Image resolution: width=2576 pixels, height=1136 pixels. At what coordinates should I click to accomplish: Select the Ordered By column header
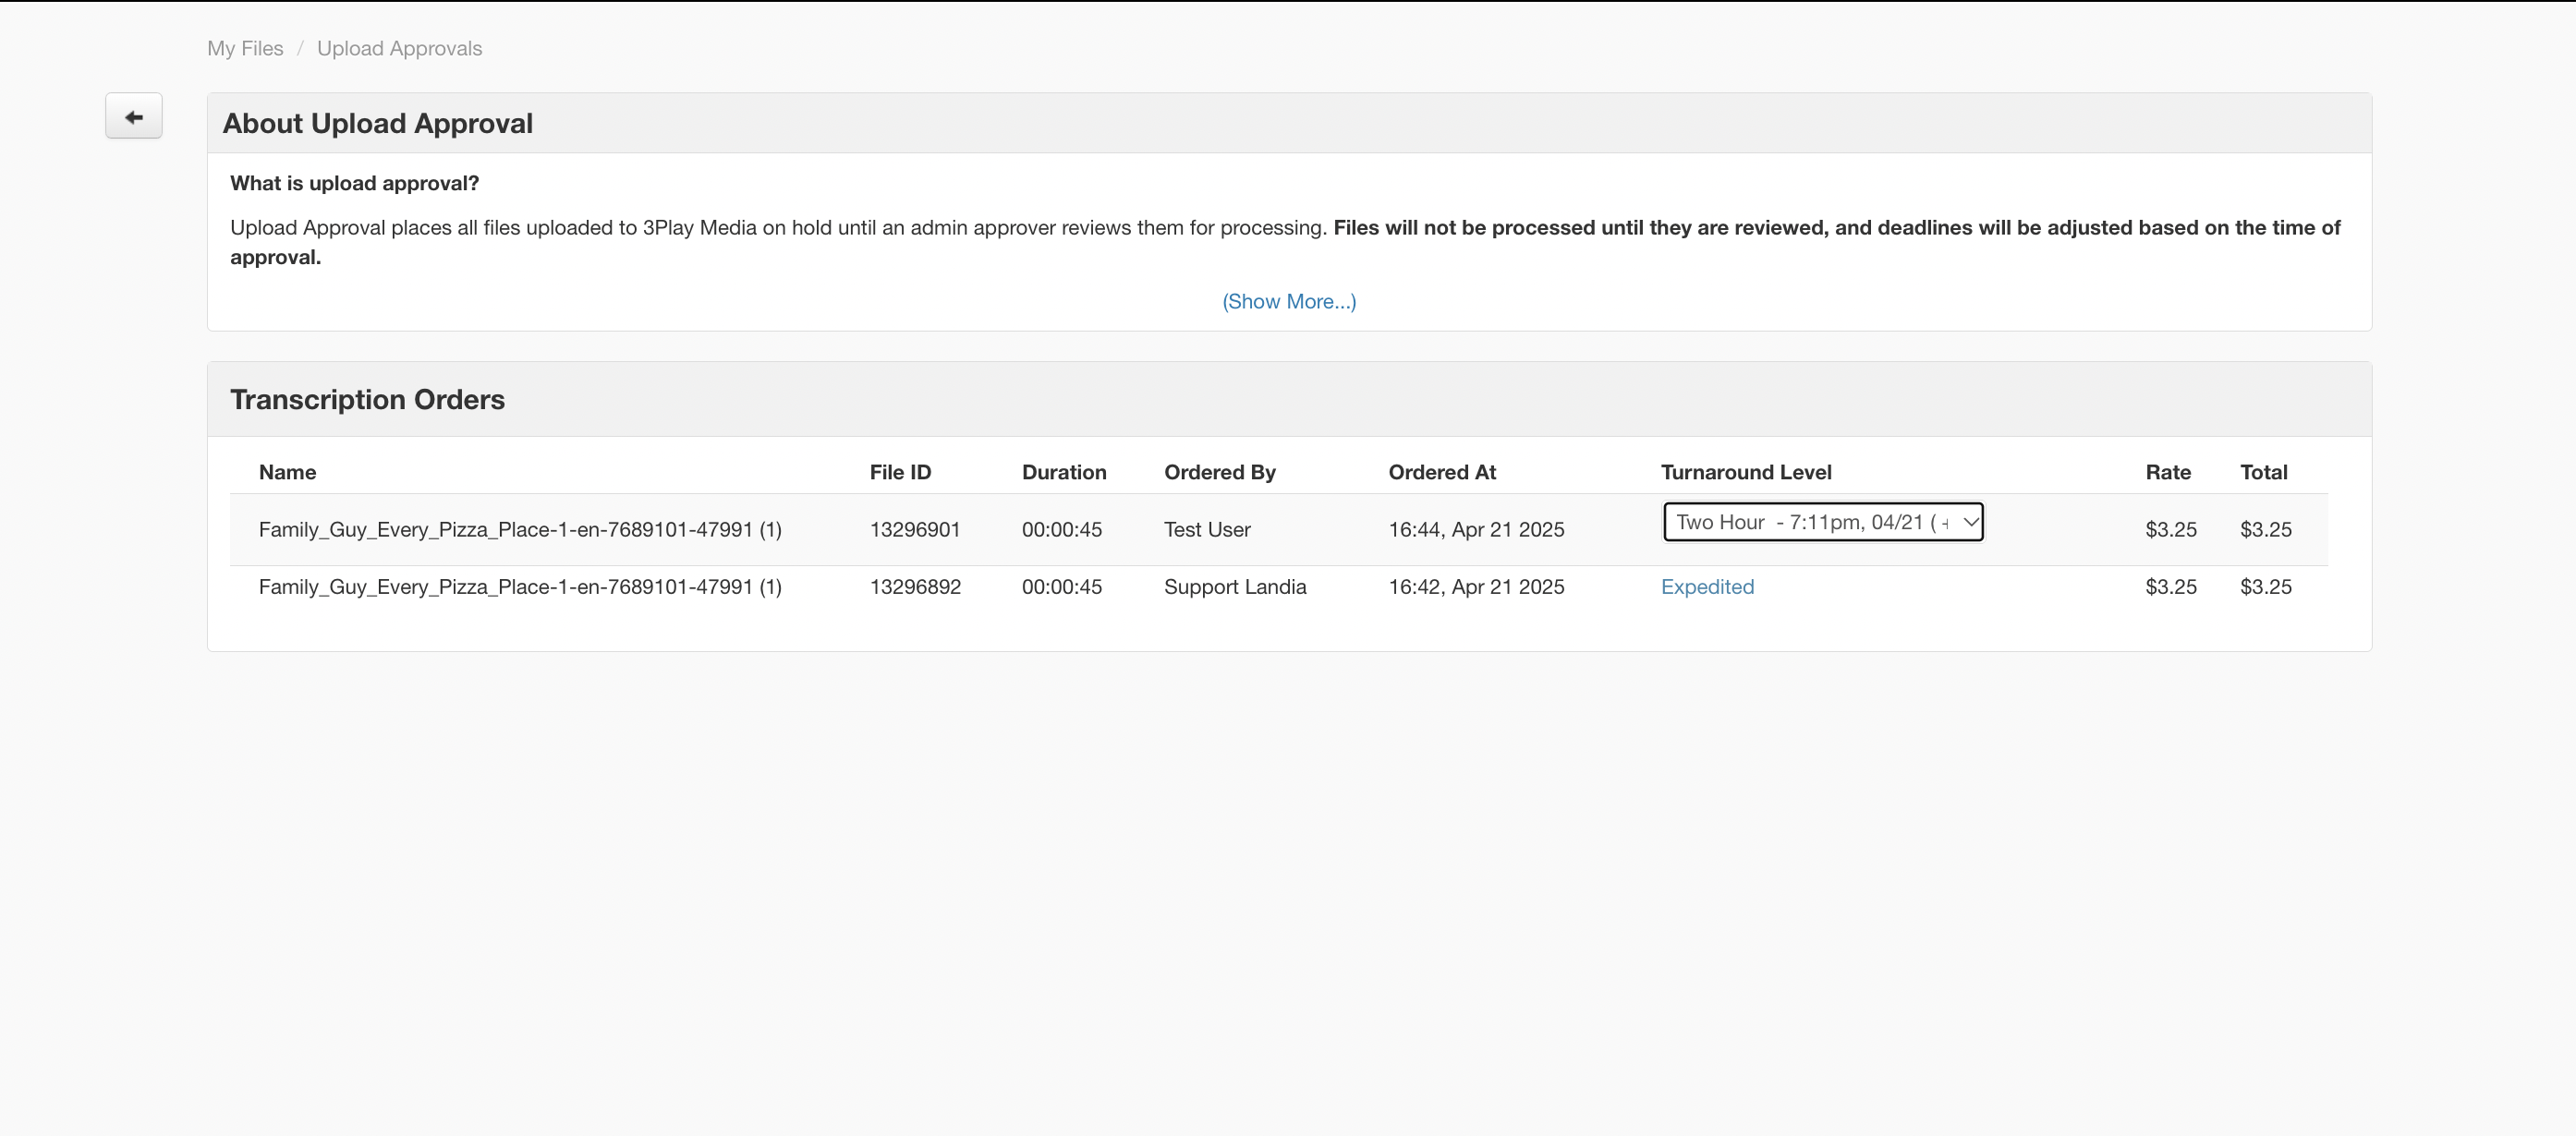1220,472
